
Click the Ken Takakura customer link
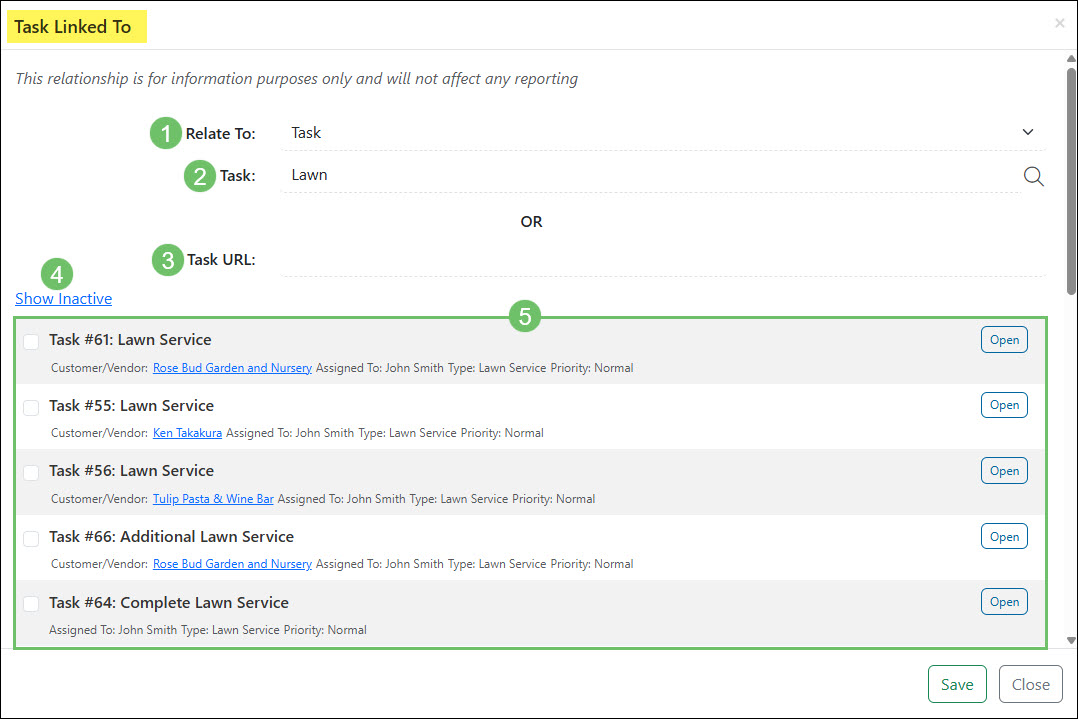tap(187, 432)
